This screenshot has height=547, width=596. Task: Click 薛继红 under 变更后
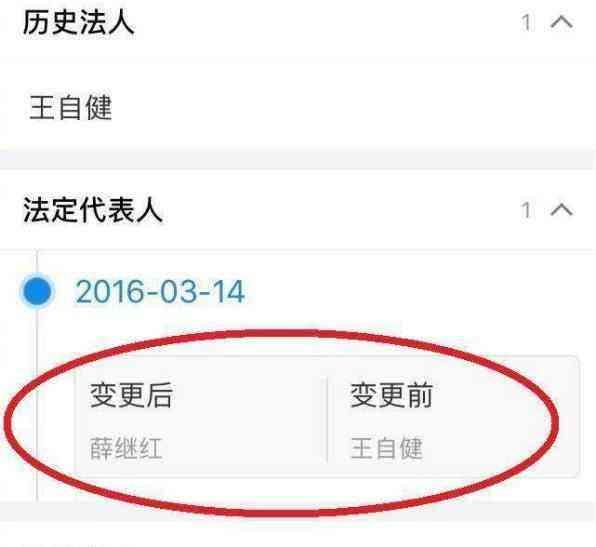[126, 449]
